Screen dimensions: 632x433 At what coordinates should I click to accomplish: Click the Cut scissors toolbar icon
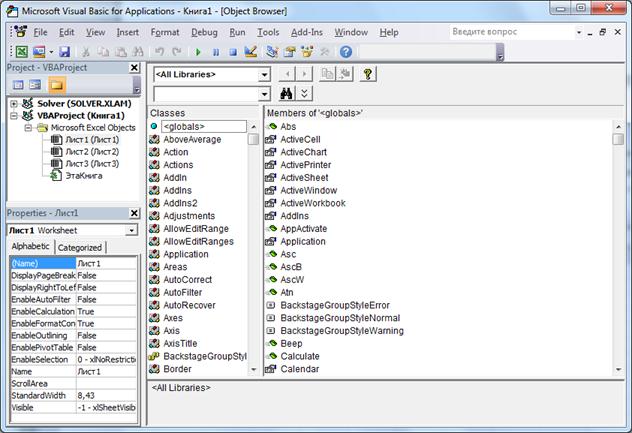tap(85, 52)
